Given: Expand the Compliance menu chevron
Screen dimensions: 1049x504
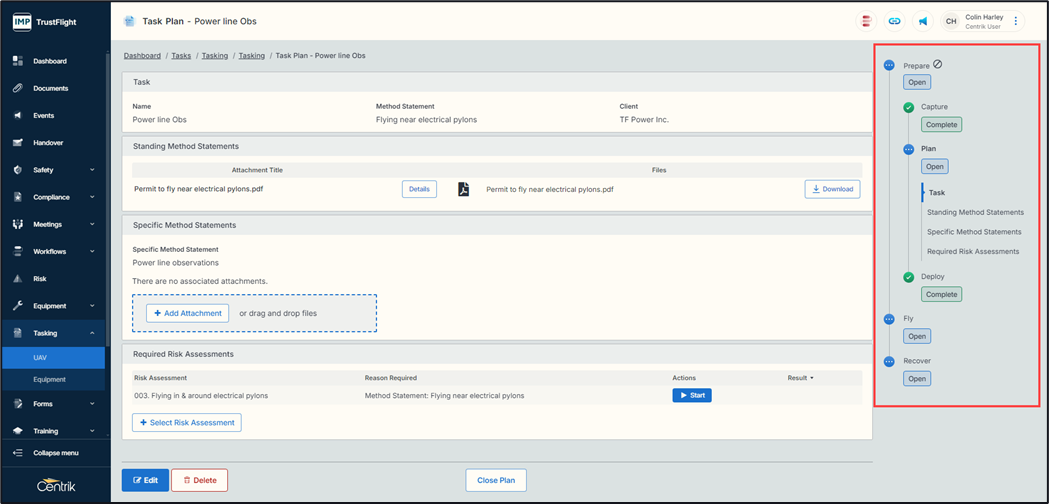Looking at the screenshot, I should click(92, 197).
